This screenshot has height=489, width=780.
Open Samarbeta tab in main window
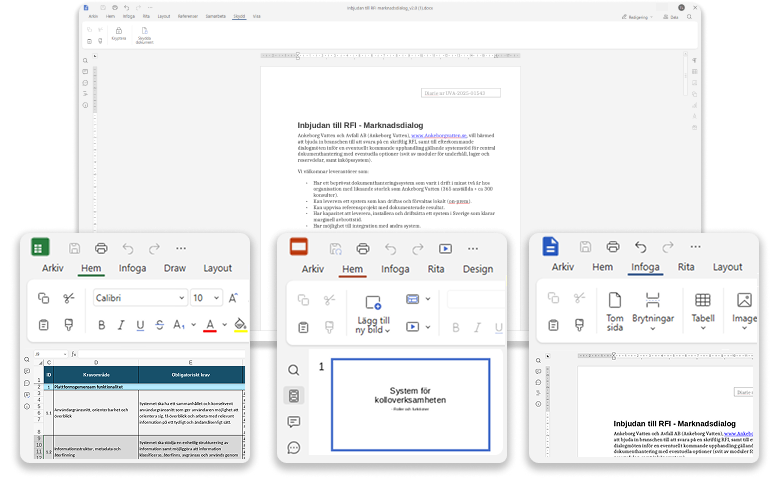[x=215, y=16]
